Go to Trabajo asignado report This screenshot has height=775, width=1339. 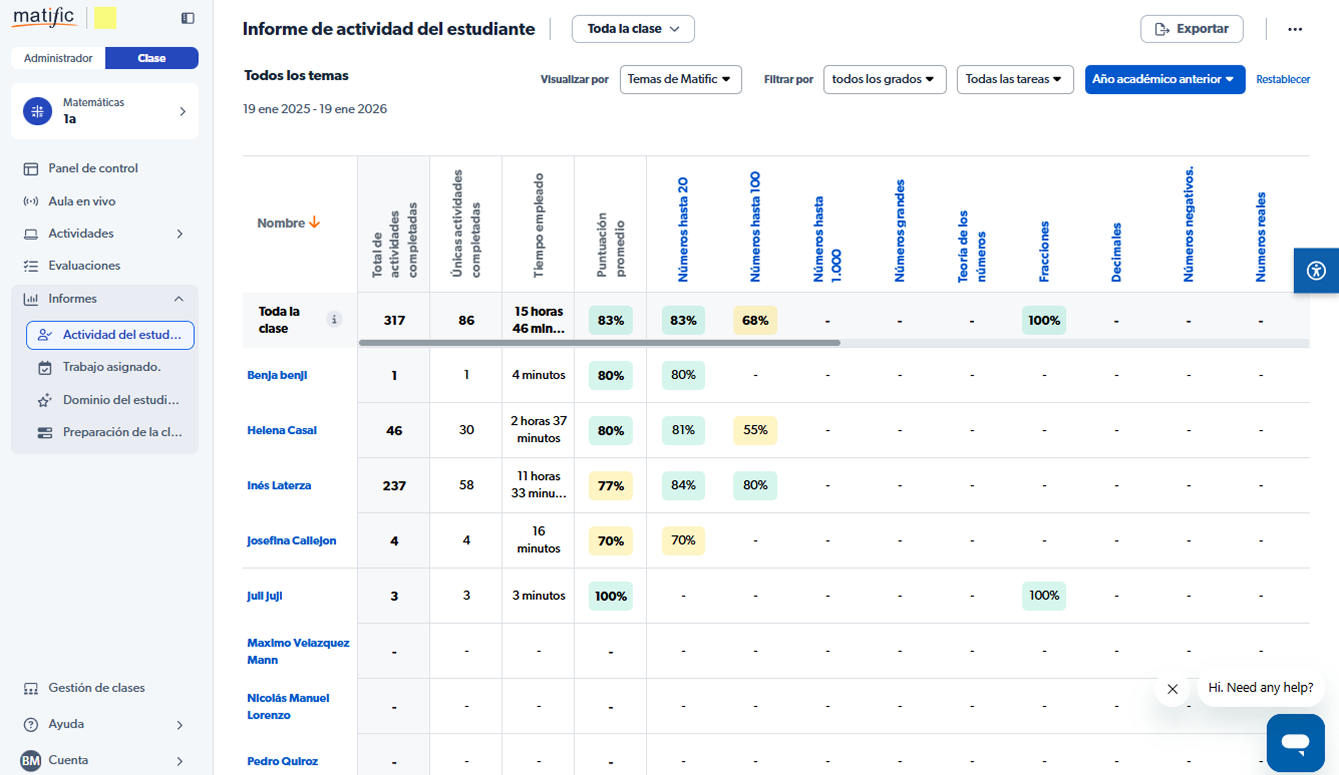click(111, 367)
